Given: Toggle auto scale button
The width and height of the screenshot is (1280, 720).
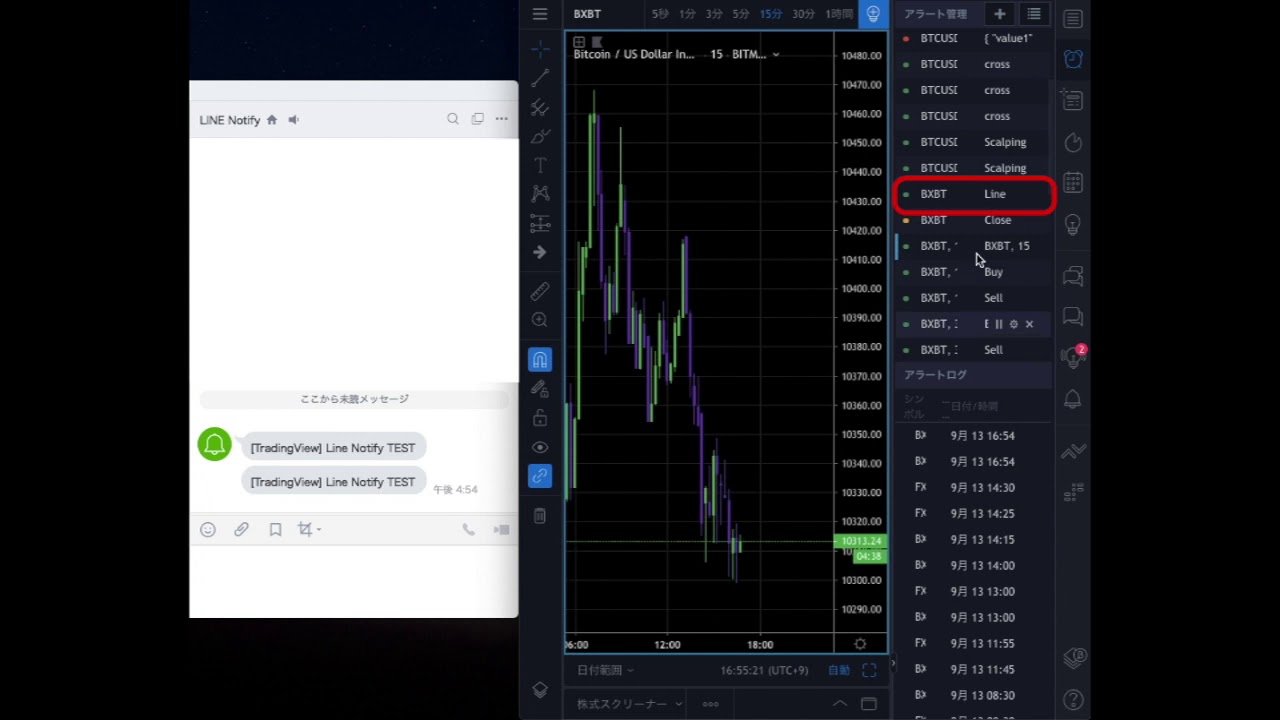Looking at the screenshot, I should point(839,670).
